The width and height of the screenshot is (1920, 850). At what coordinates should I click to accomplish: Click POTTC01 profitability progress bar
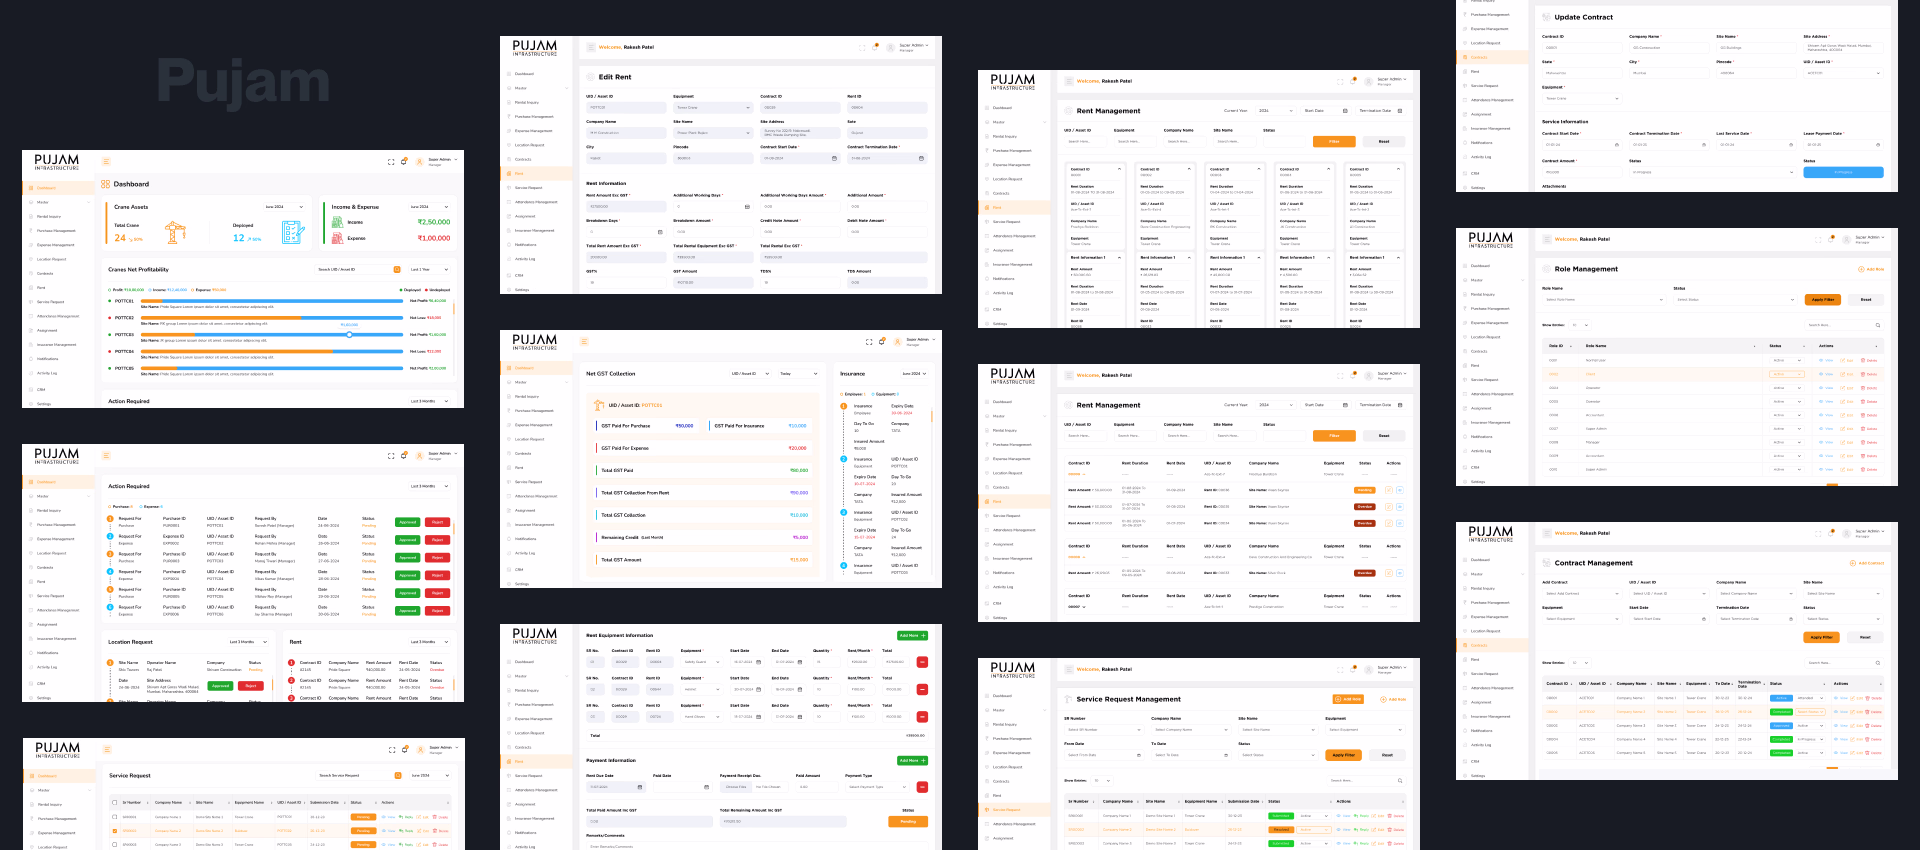coord(271,301)
